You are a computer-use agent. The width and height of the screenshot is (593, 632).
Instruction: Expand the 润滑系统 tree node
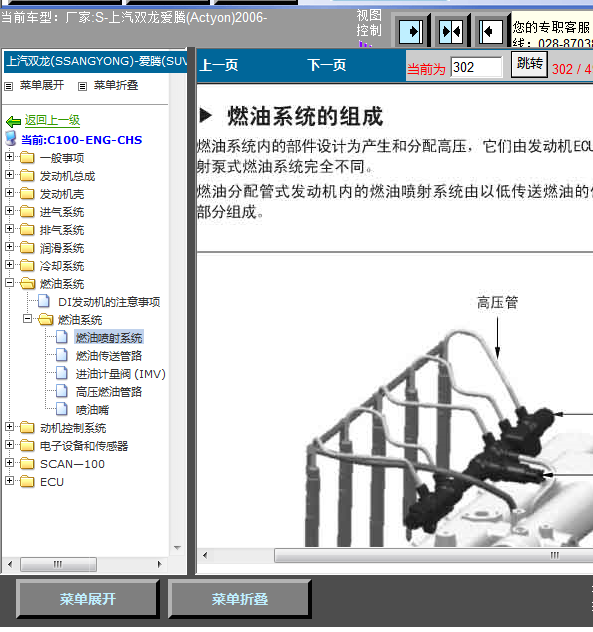(10, 246)
